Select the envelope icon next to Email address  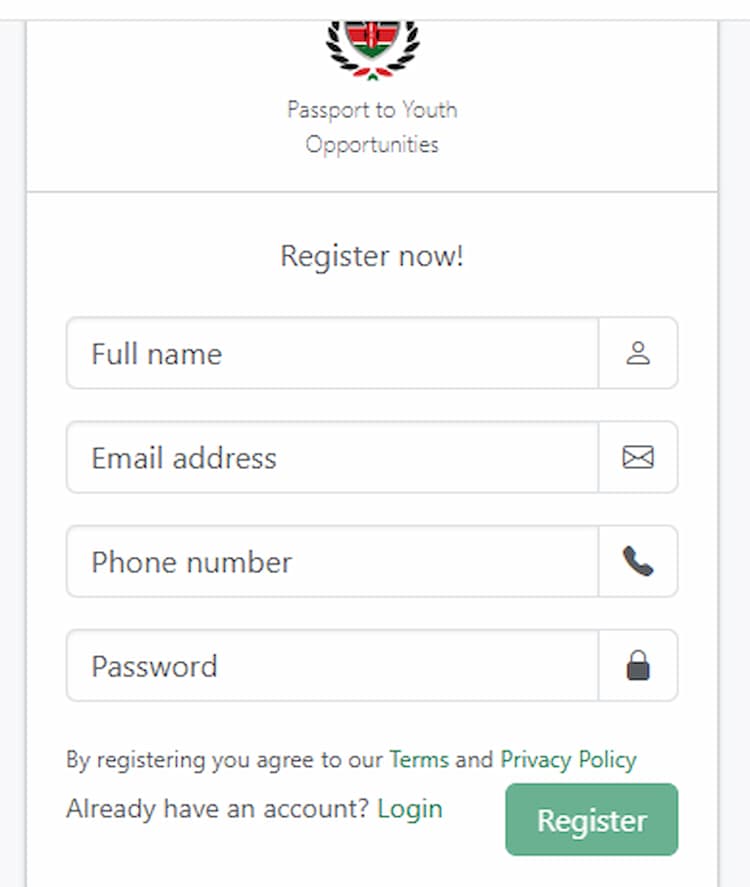coord(639,457)
